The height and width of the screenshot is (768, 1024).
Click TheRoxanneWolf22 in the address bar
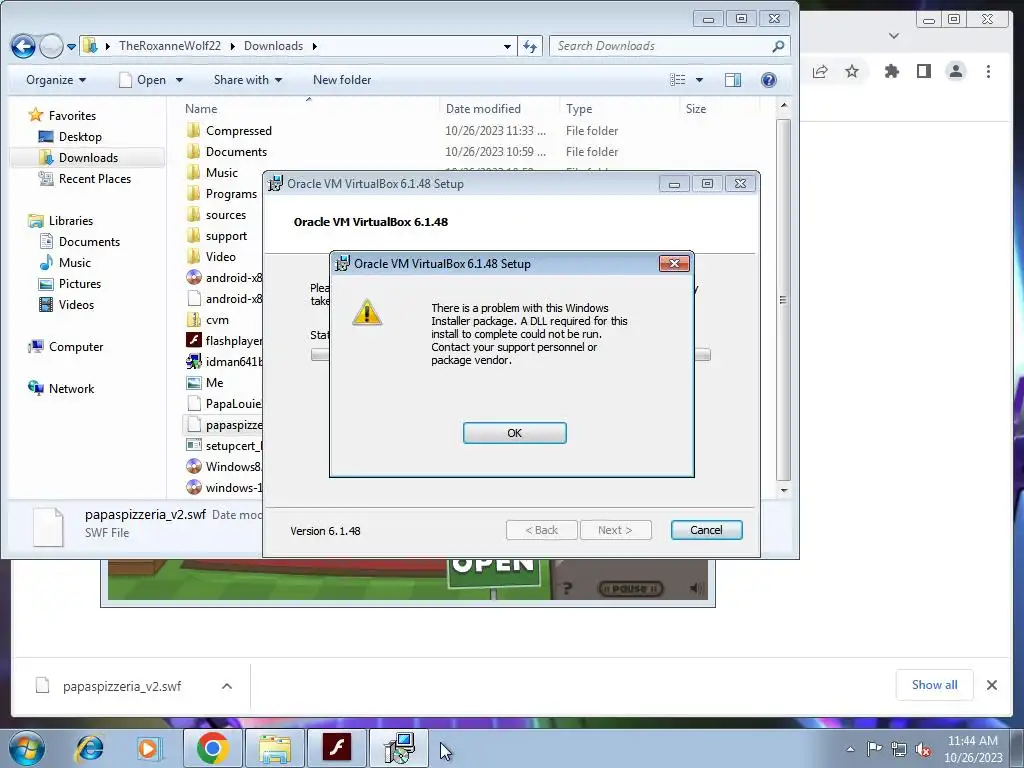(169, 46)
